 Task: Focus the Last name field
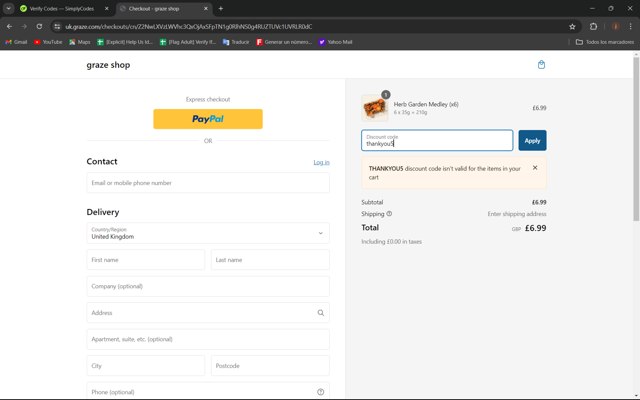tap(270, 260)
